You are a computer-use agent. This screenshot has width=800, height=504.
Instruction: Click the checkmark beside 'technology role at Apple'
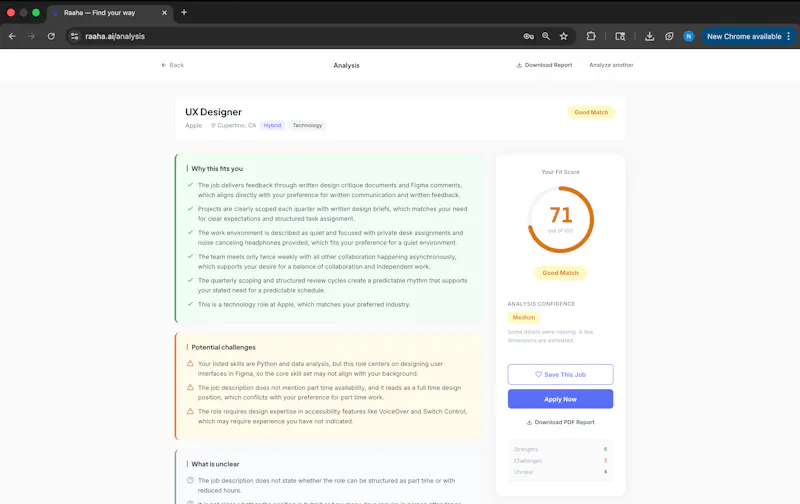click(190, 304)
